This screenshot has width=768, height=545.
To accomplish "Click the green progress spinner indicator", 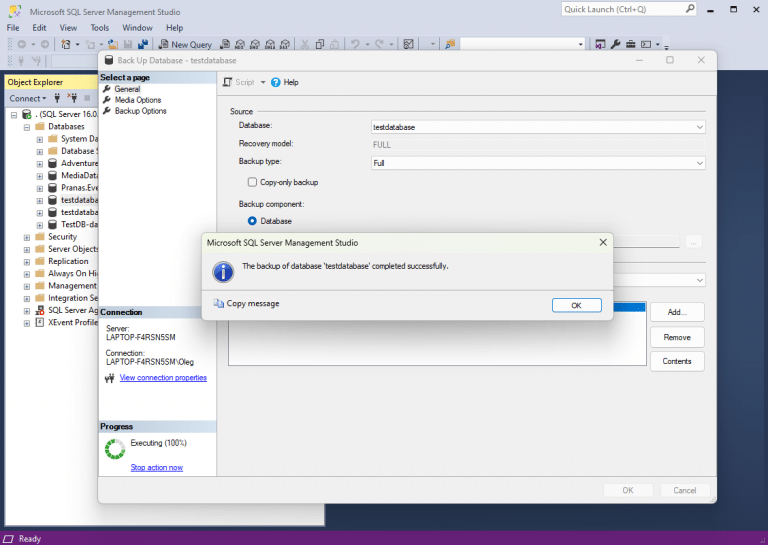I will pyautogui.click(x=115, y=449).
